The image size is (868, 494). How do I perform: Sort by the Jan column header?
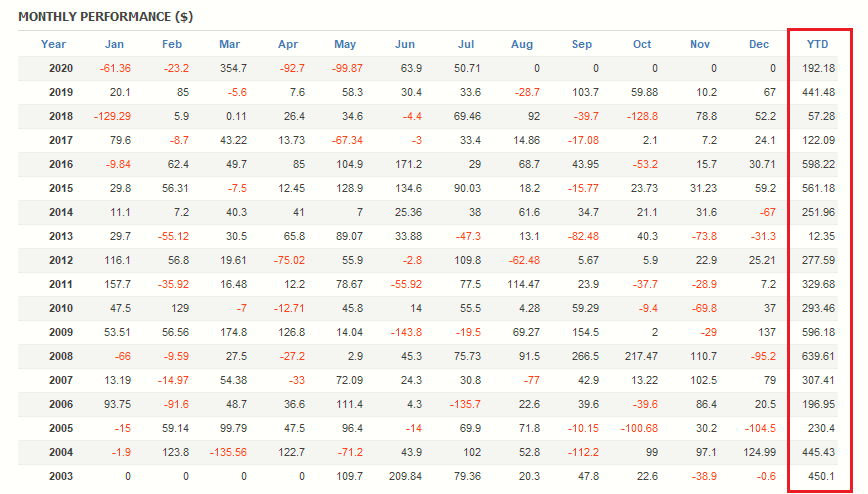115,44
